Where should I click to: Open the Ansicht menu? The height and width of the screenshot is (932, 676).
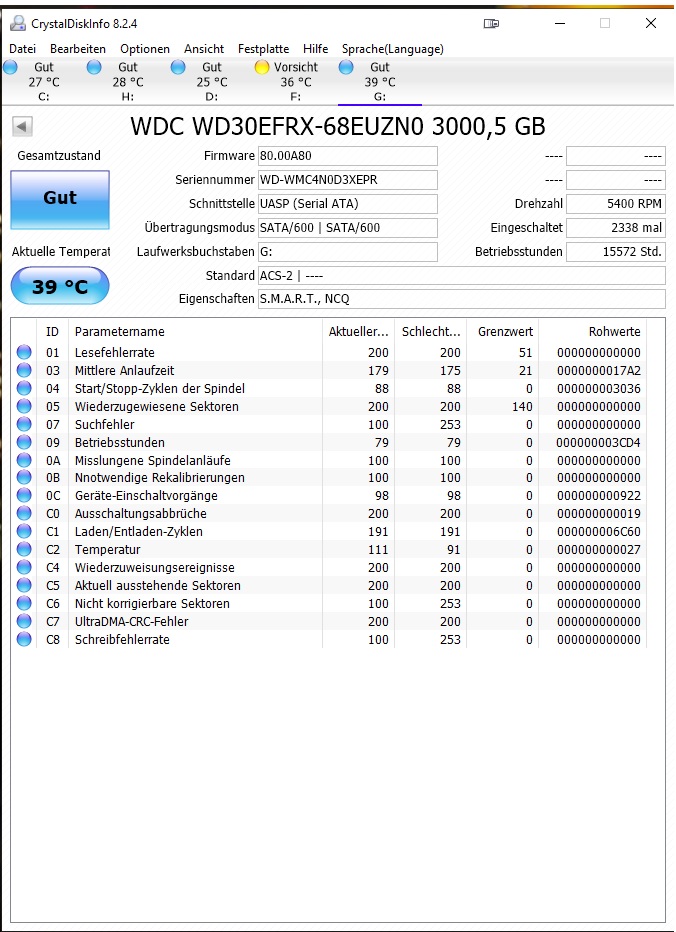point(204,49)
